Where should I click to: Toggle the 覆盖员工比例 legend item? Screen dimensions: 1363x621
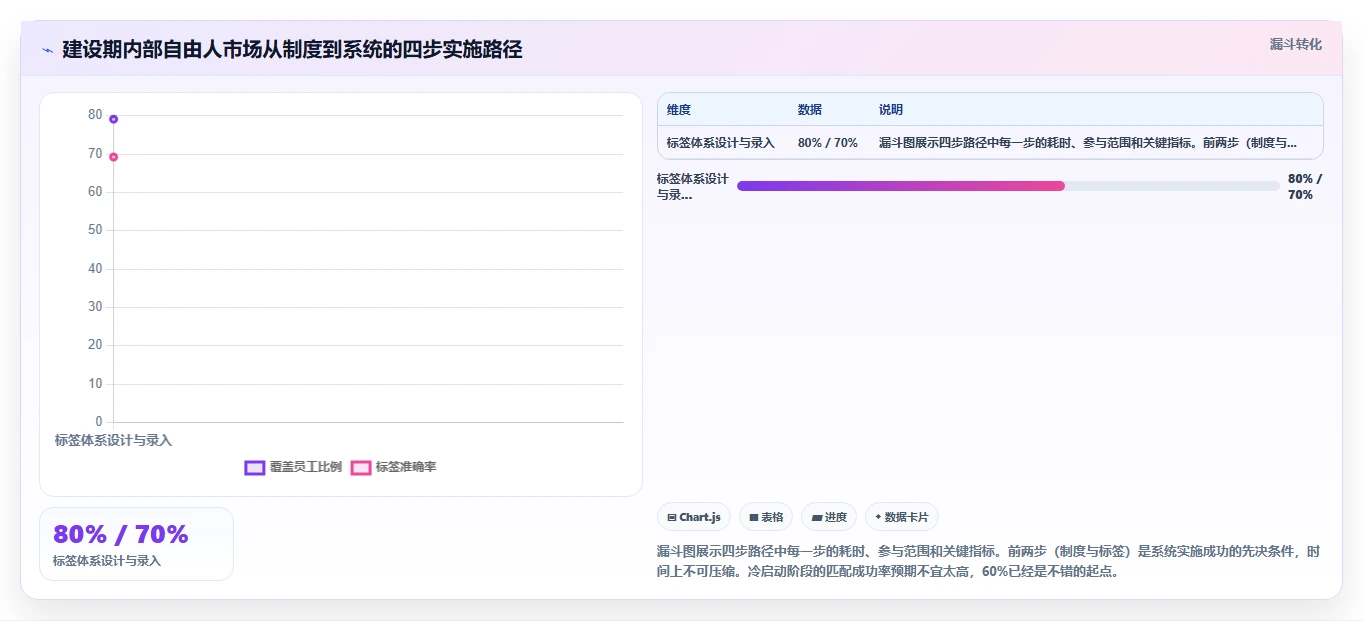(x=293, y=467)
